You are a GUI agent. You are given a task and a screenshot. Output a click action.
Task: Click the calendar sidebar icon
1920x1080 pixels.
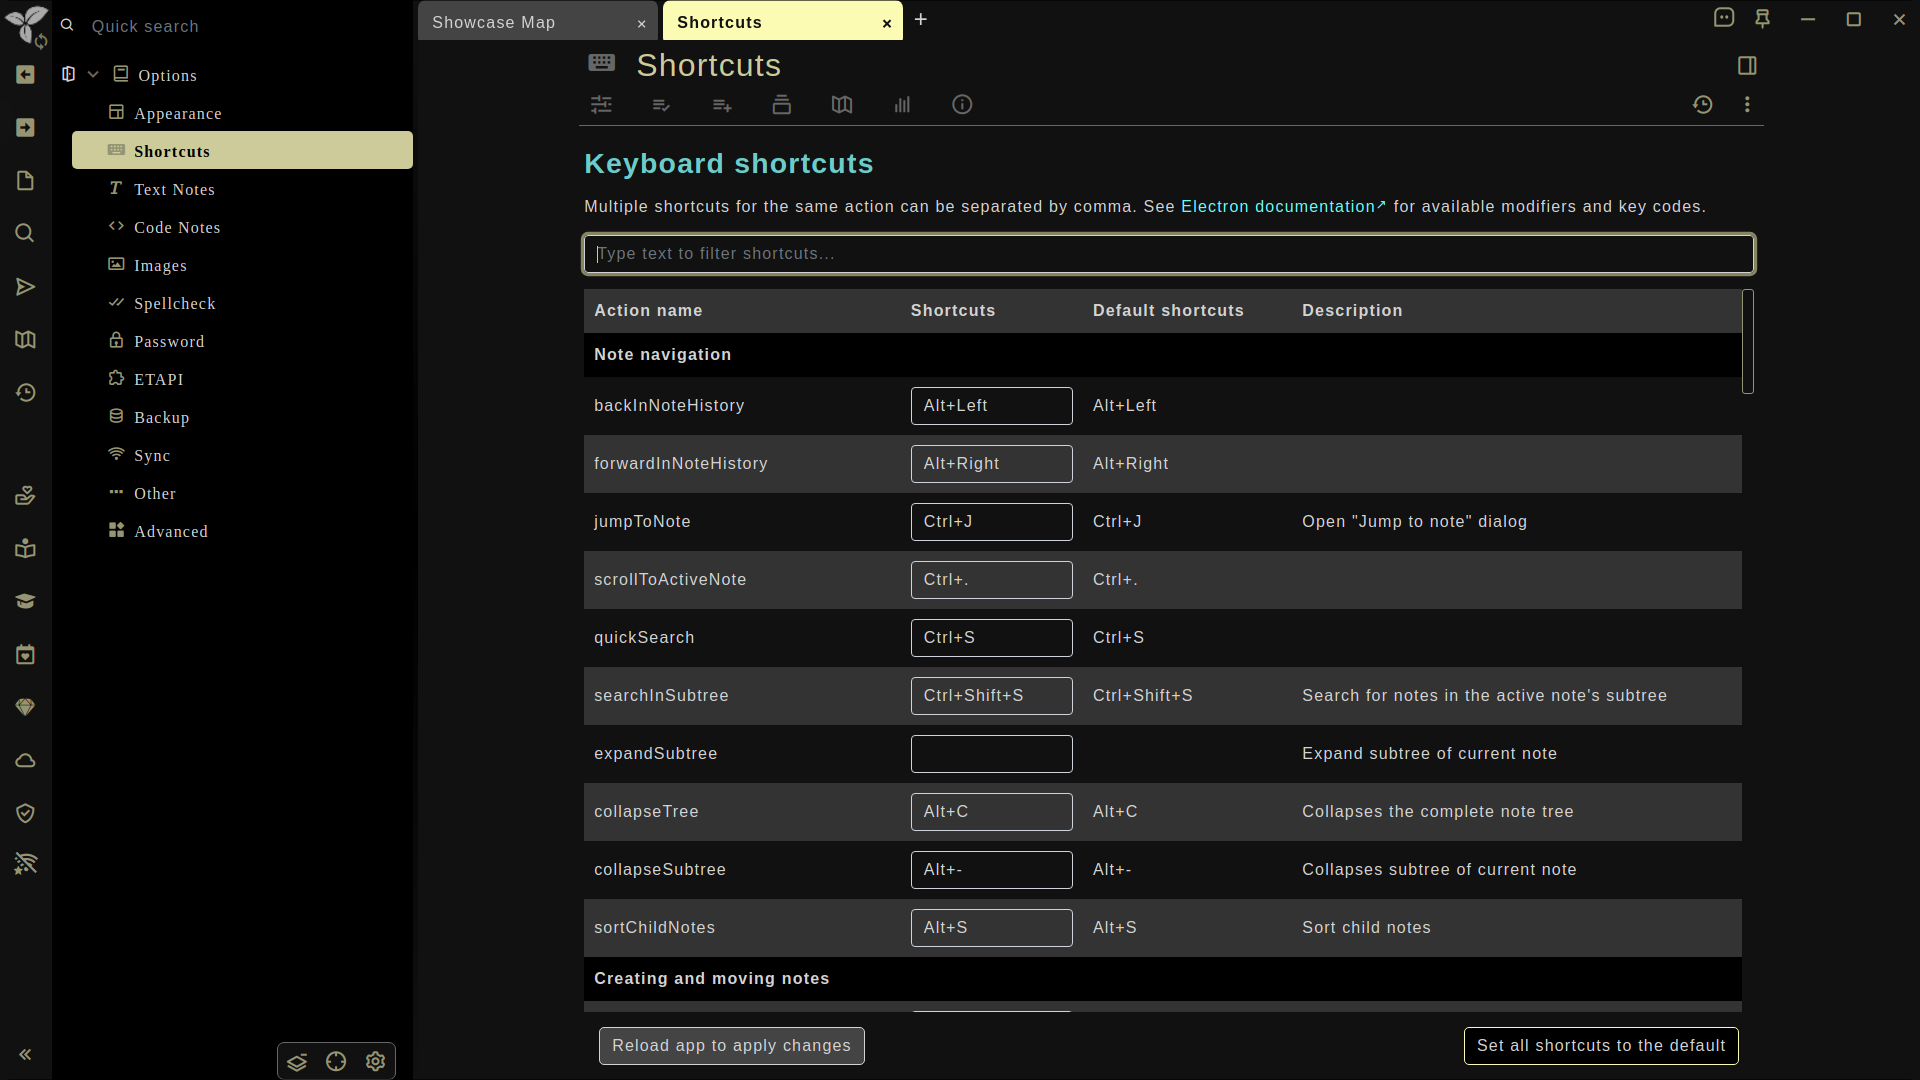[x=26, y=655]
